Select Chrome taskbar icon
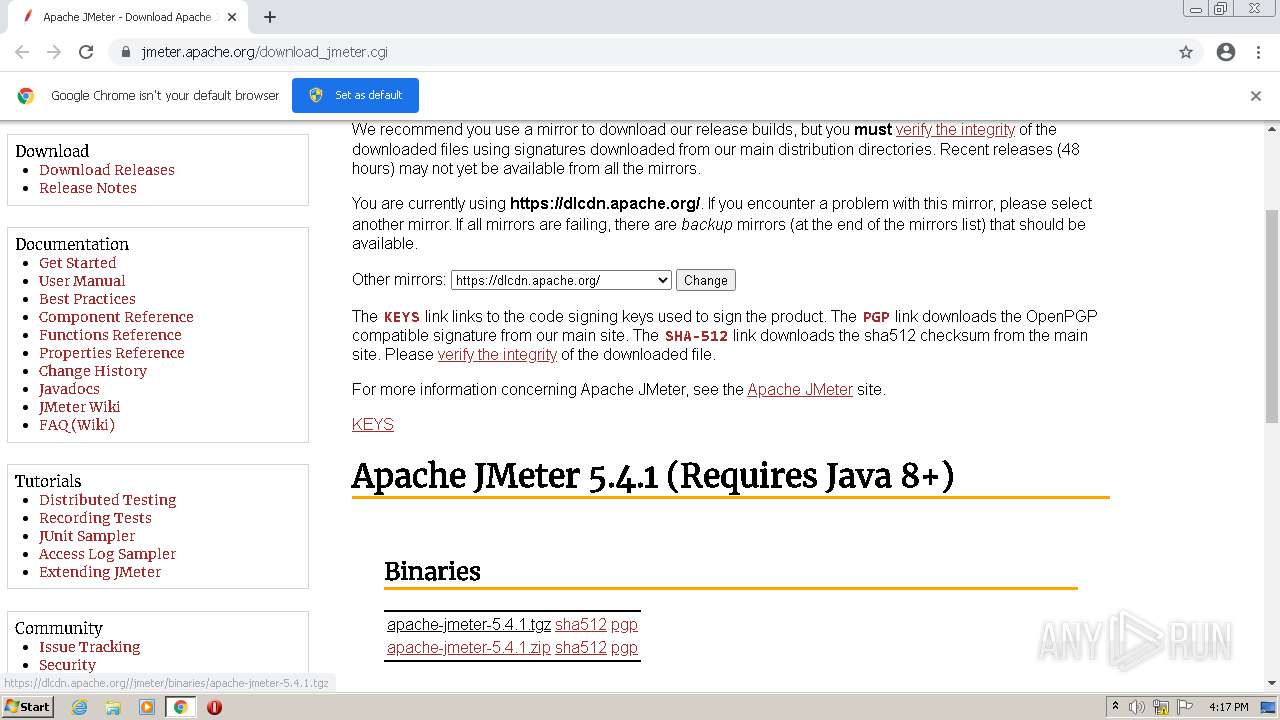This screenshot has height=720, width=1280. click(x=180, y=707)
